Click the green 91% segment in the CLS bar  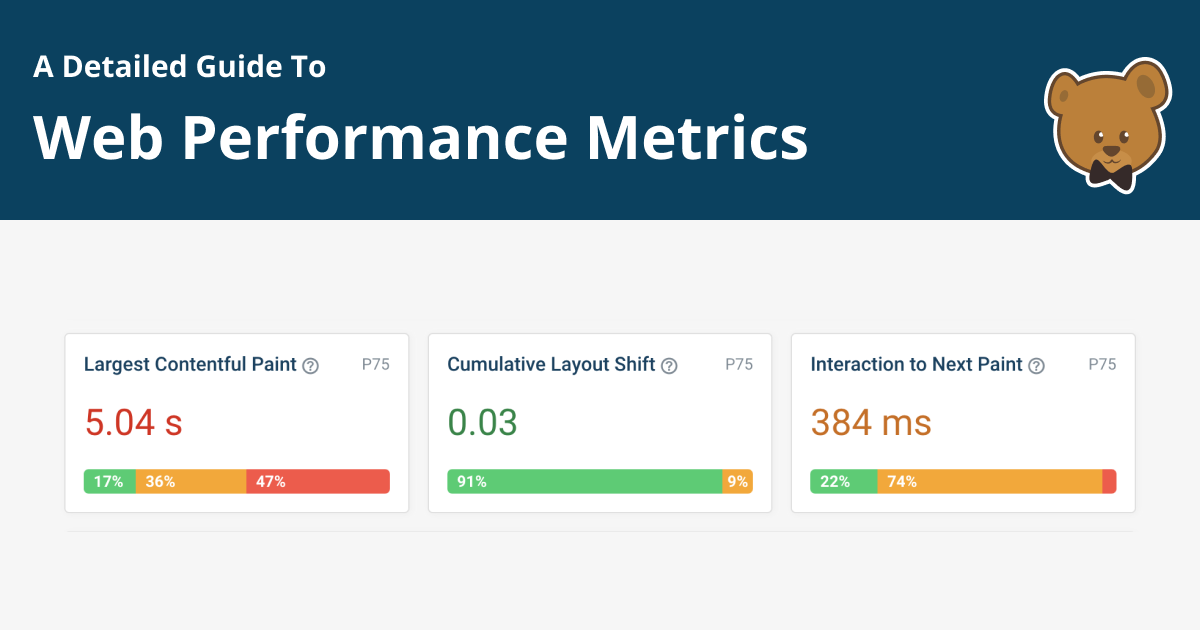click(x=585, y=481)
